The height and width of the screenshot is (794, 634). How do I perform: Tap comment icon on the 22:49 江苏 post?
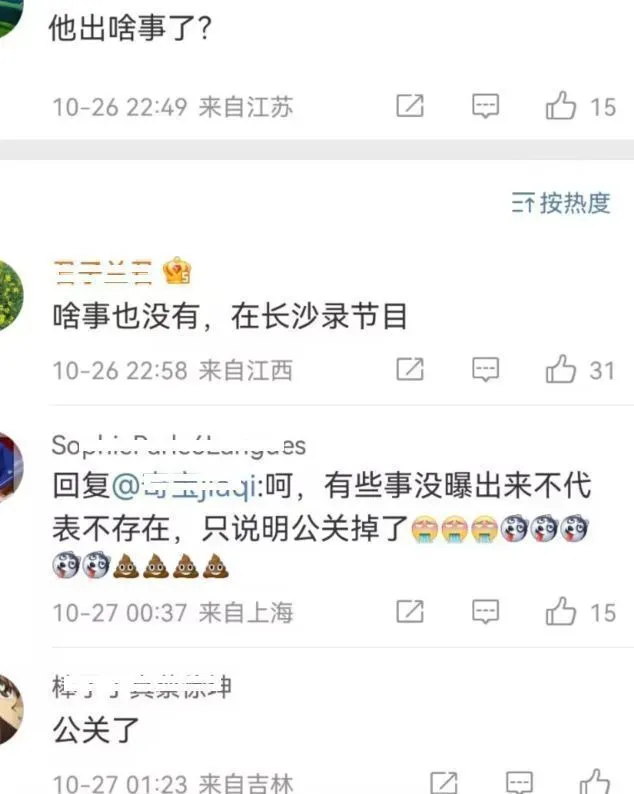pyautogui.click(x=485, y=106)
